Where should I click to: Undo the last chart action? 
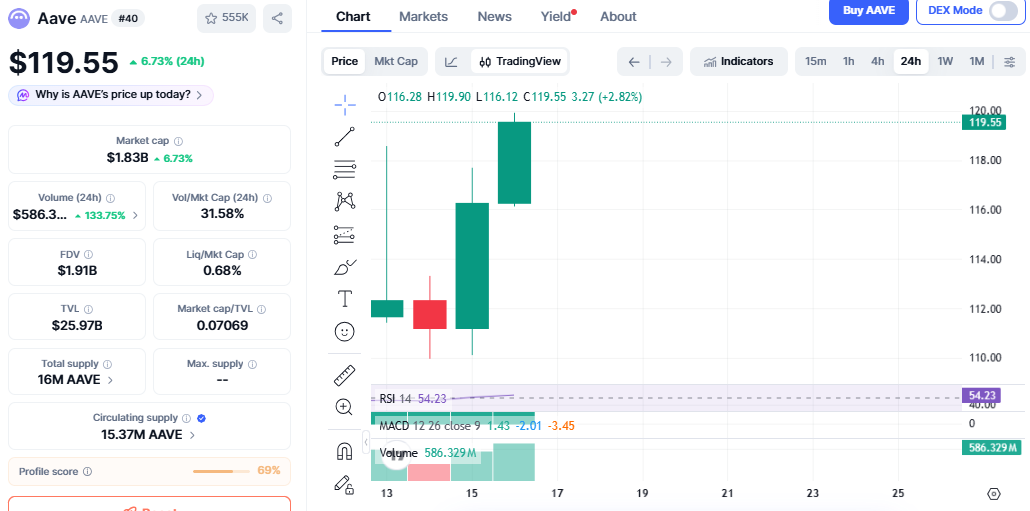pos(634,62)
